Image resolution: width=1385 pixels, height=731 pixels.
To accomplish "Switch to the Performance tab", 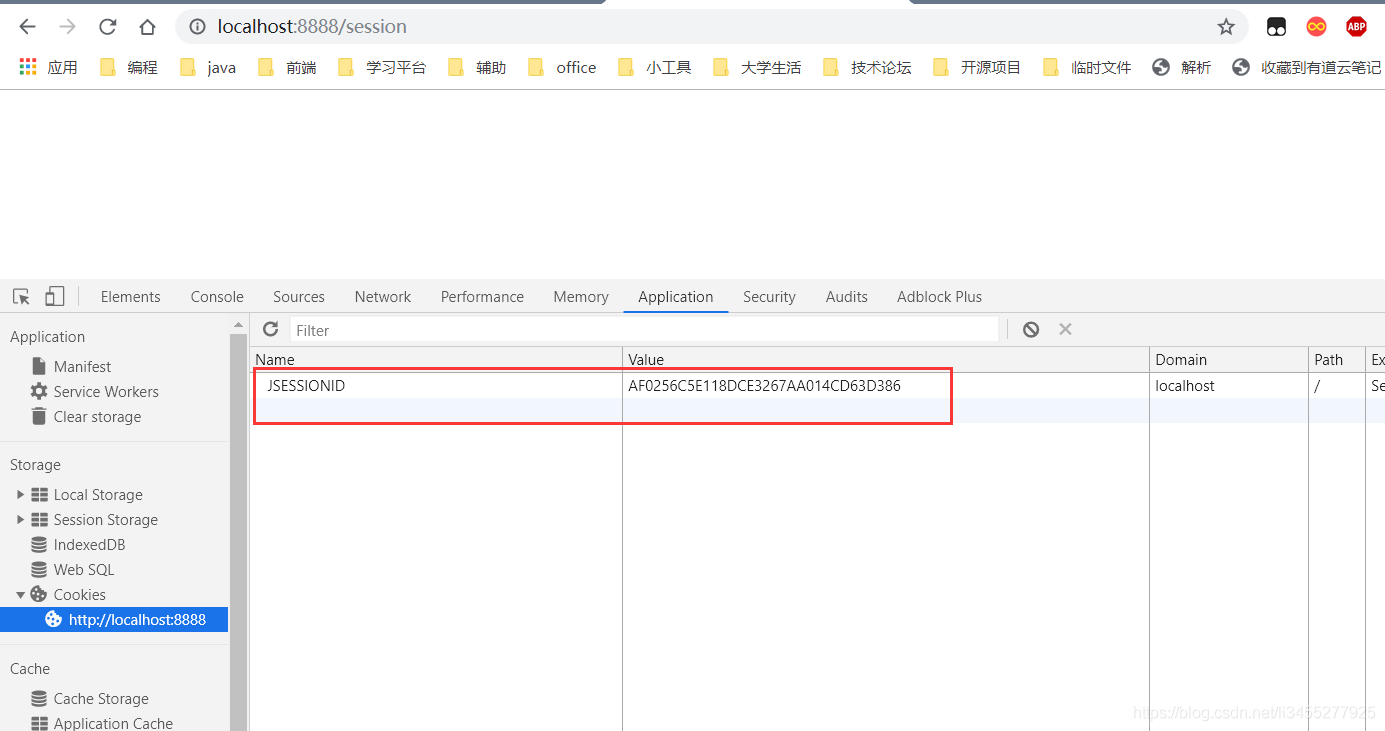I will [x=482, y=297].
